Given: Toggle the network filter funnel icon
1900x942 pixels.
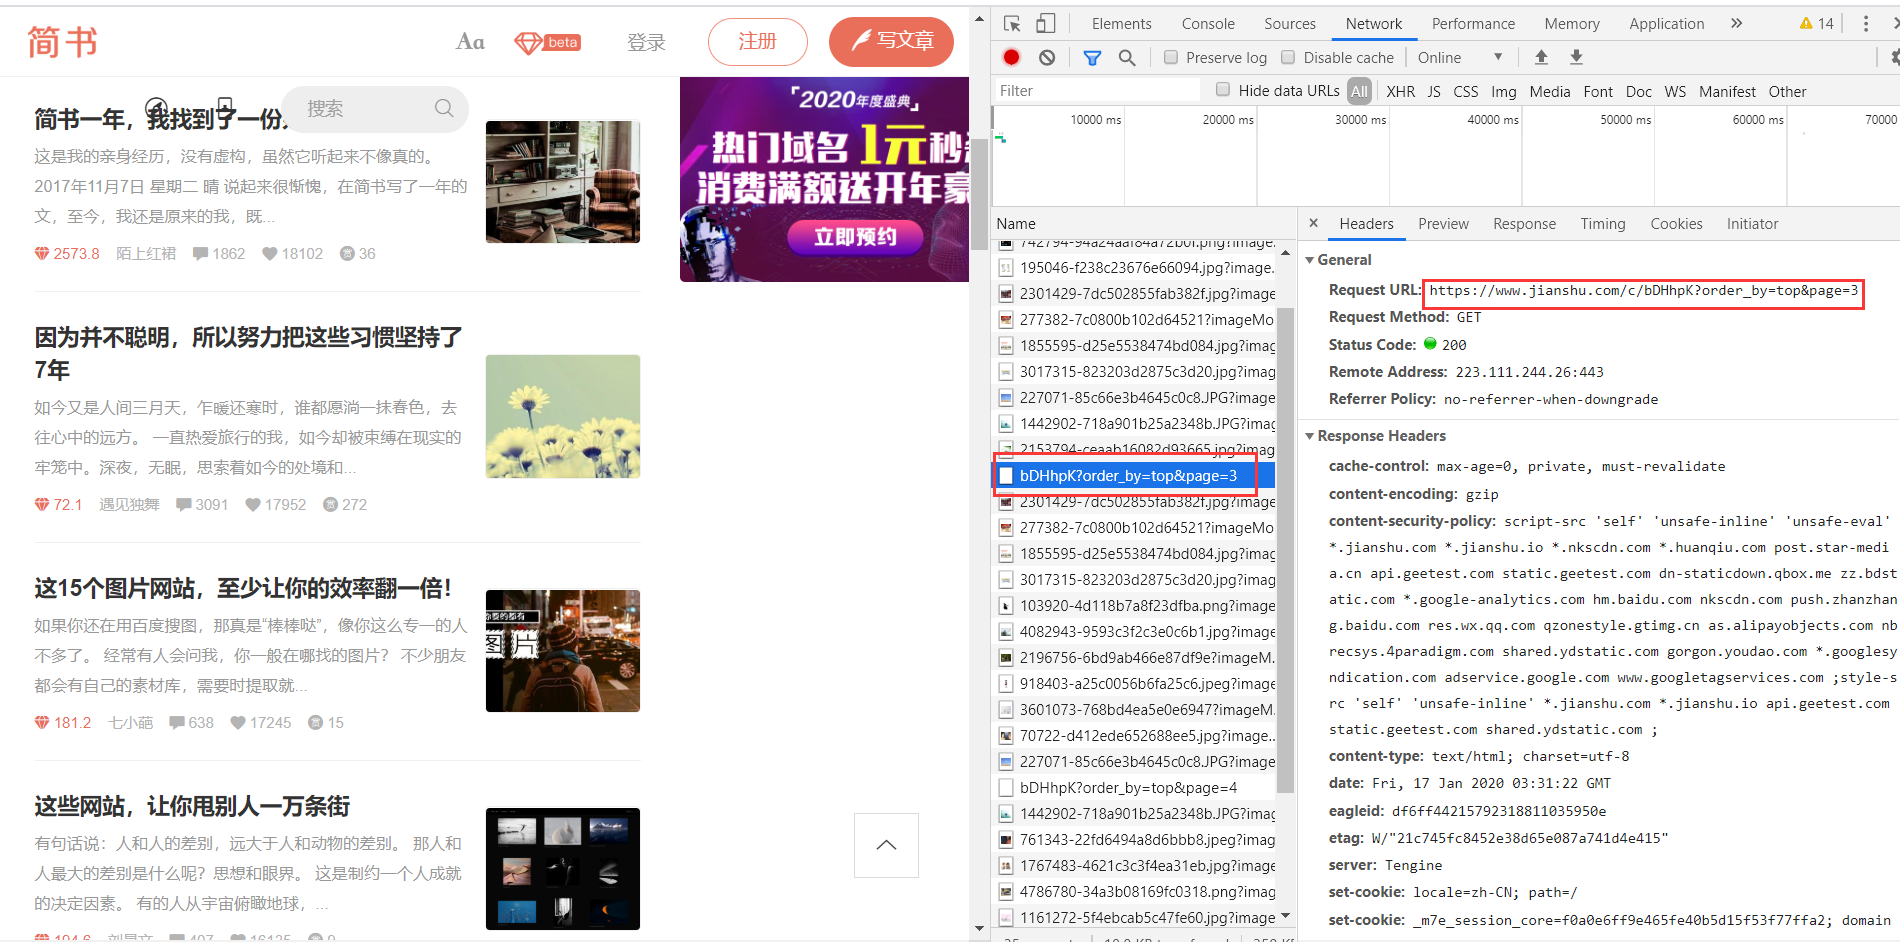Looking at the screenshot, I should click(x=1092, y=58).
